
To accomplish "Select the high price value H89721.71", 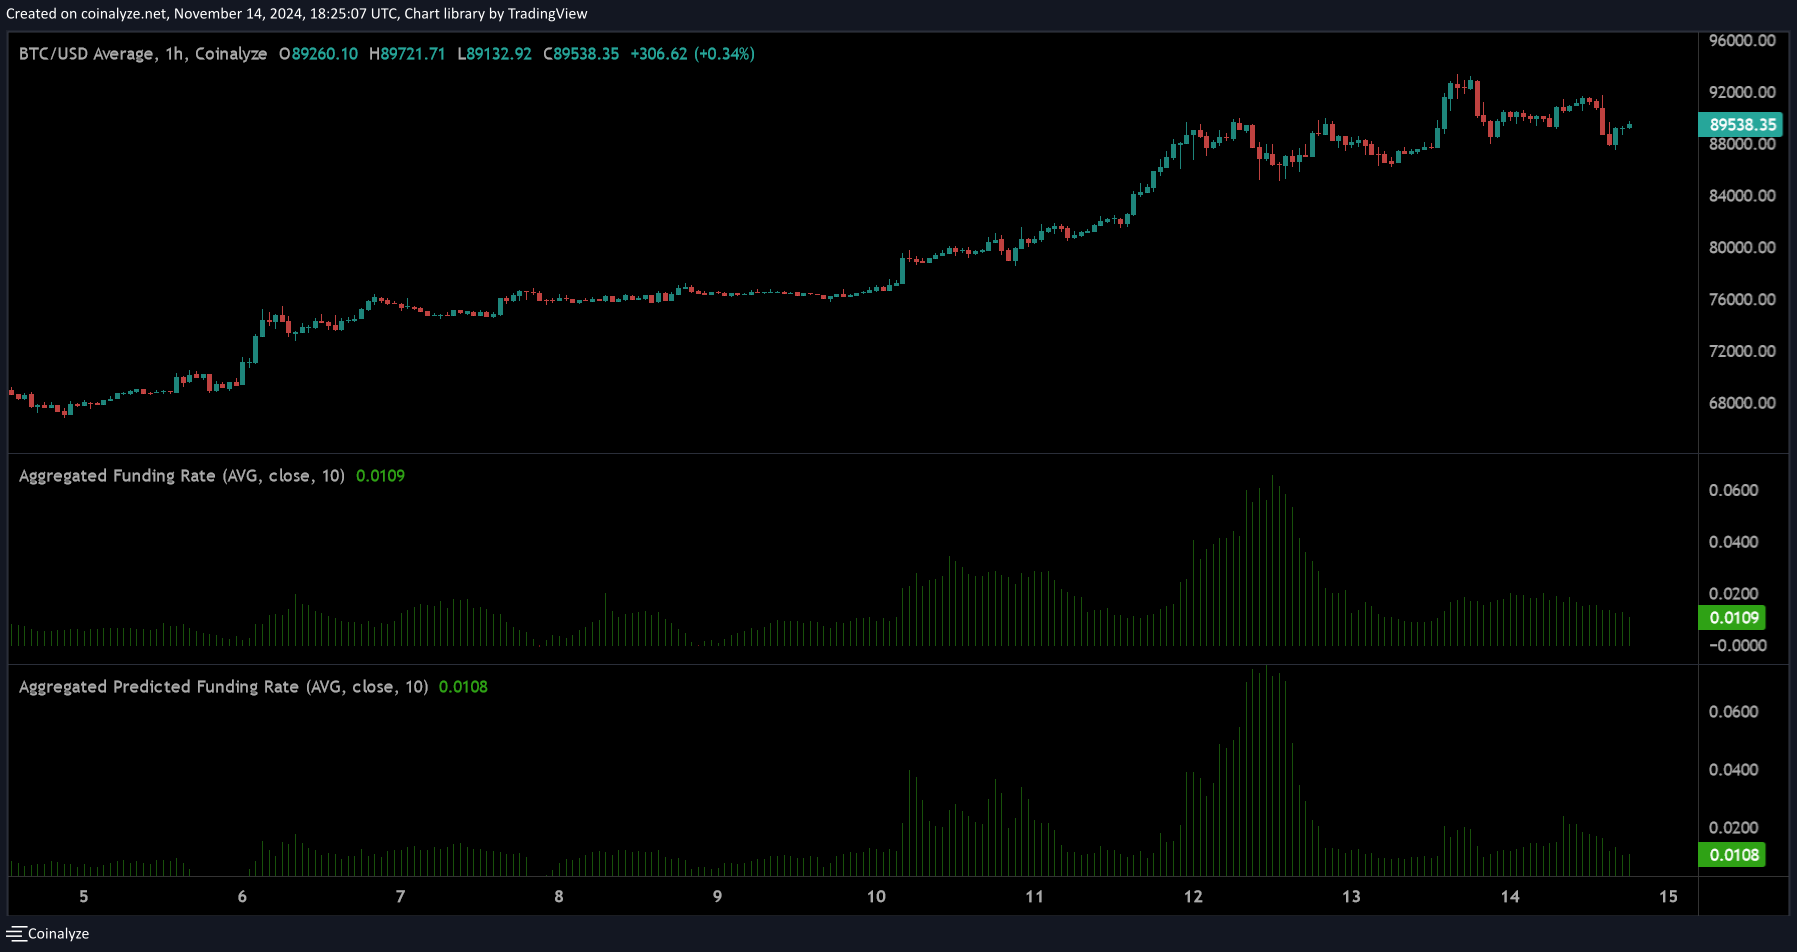I will 407,54.
